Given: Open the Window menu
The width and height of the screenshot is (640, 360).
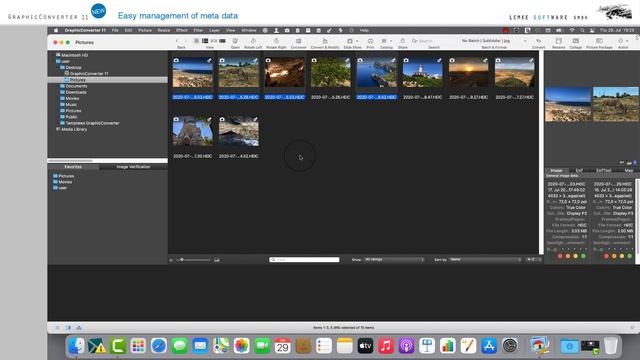Looking at the screenshot, I should (249, 30).
